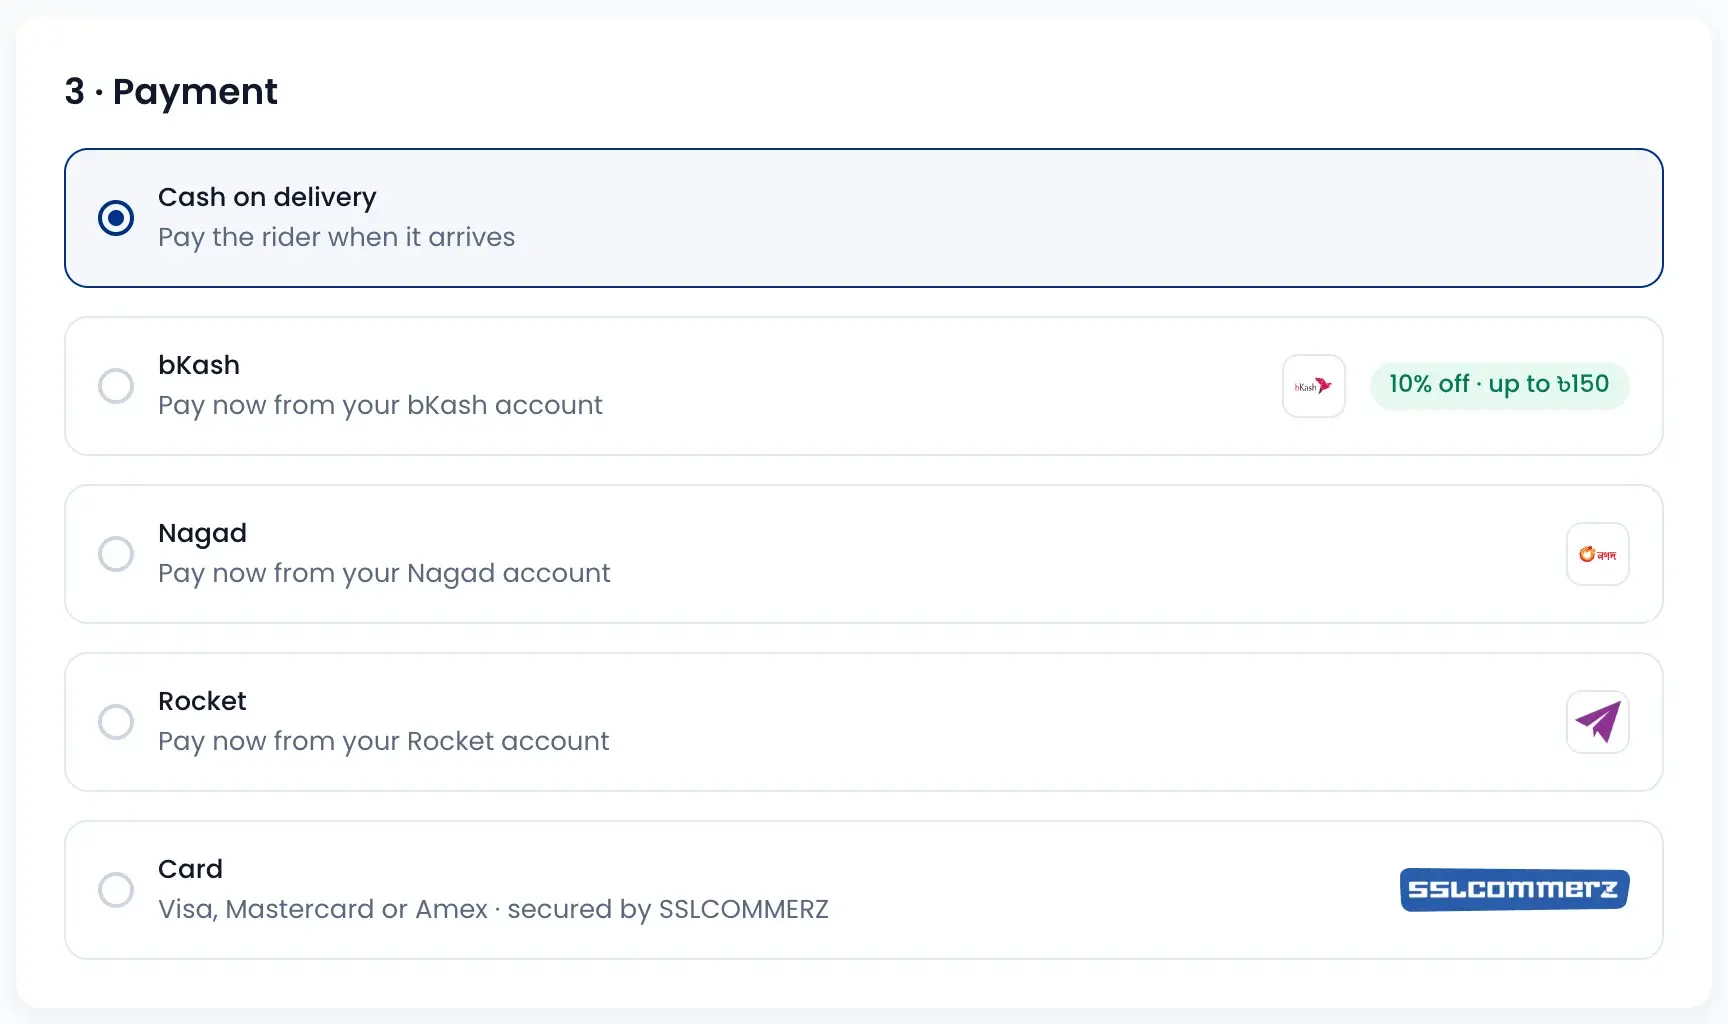
Task: Click the SSLCOMMERZ logo
Action: [x=1515, y=890]
